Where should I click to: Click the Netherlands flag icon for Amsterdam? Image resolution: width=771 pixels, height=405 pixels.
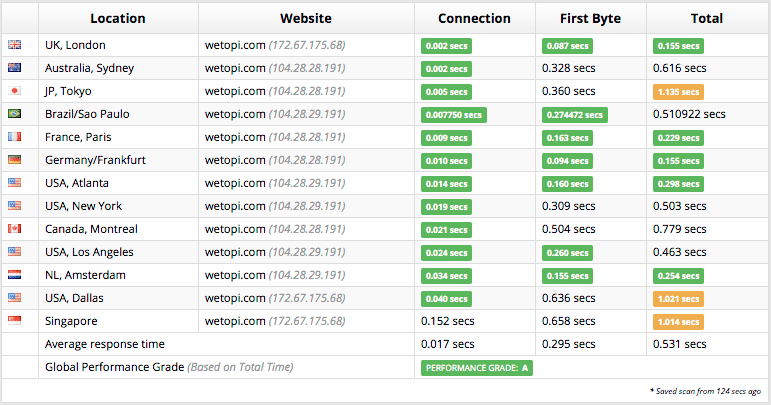coord(15,275)
